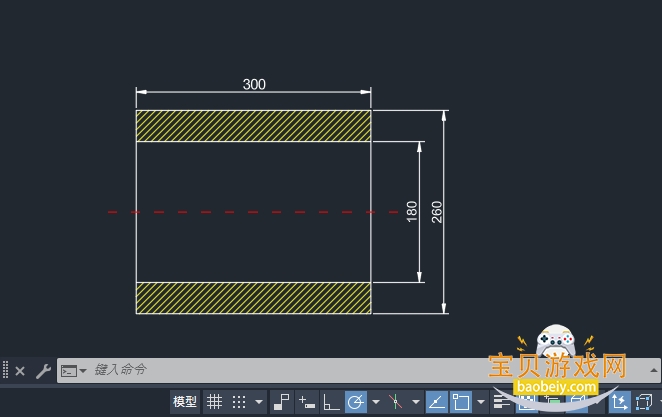Select the red dashed centerline

coord(253,212)
